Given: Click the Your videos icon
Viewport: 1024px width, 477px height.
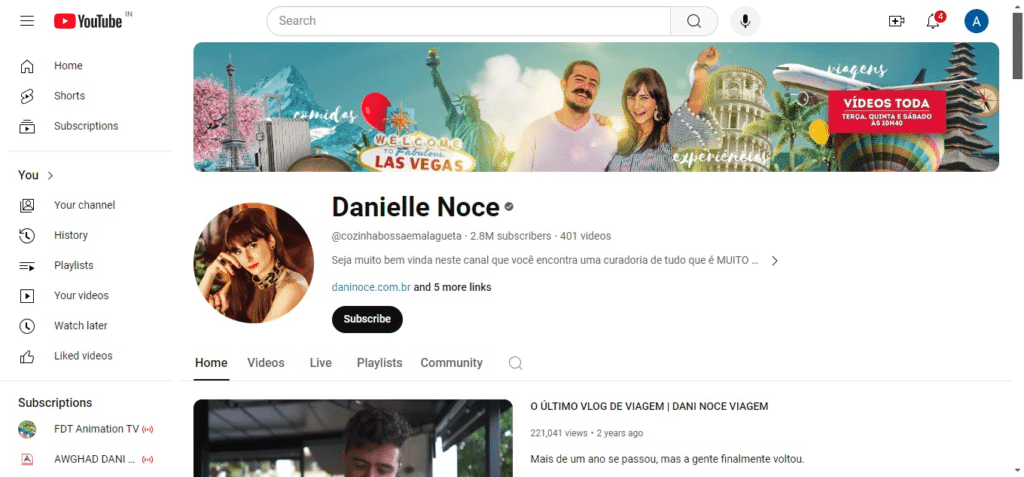Looking at the screenshot, I should (x=27, y=295).
